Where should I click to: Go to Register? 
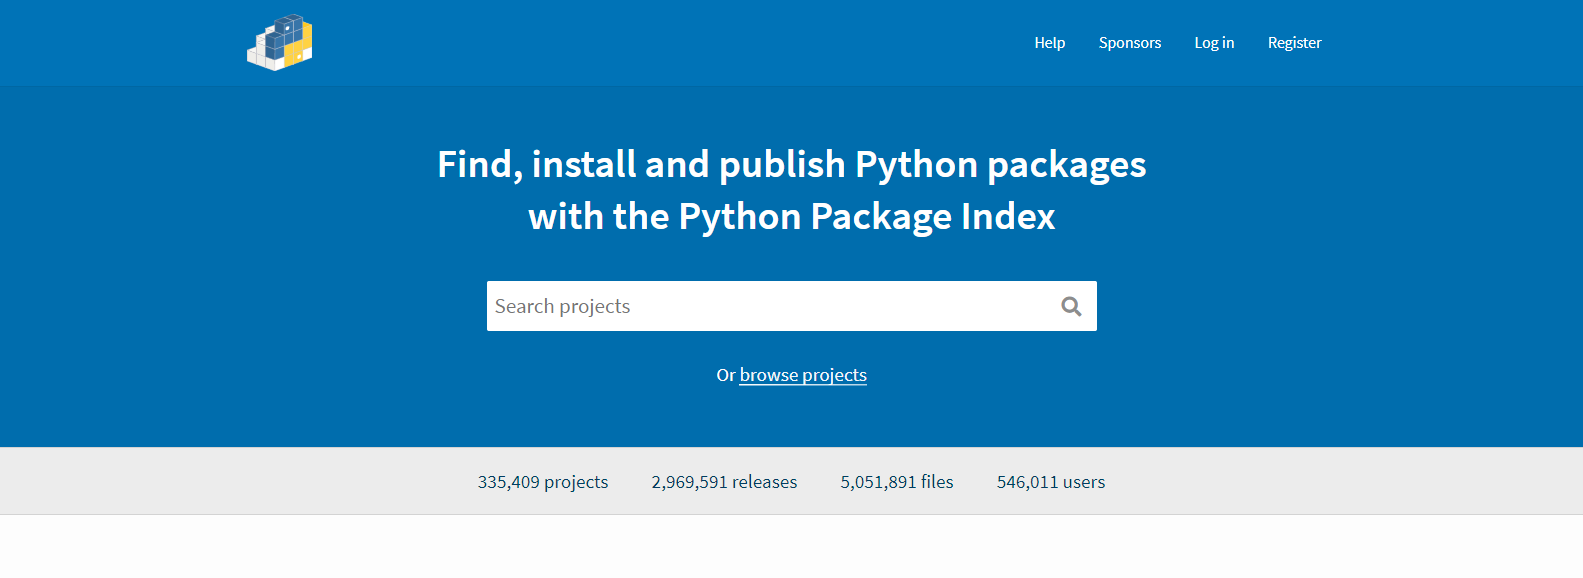[x=1294, y=43]
